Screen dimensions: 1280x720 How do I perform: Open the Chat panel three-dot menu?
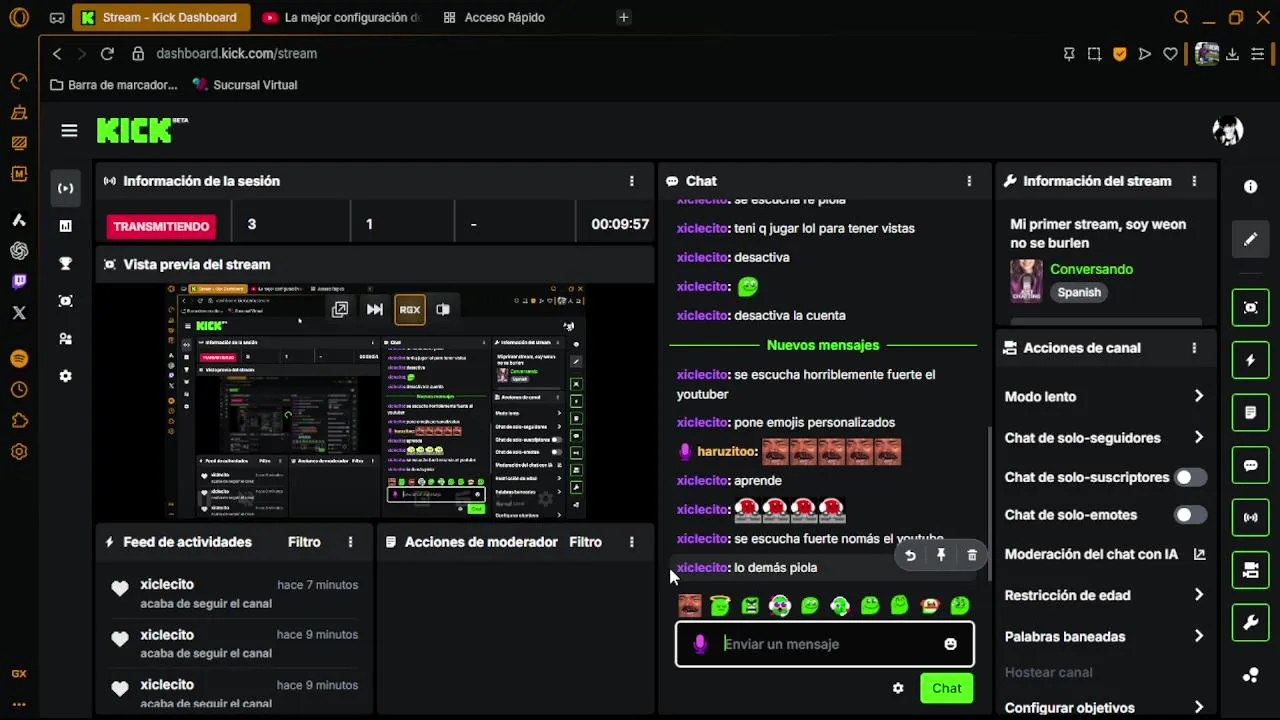(969, 181)
